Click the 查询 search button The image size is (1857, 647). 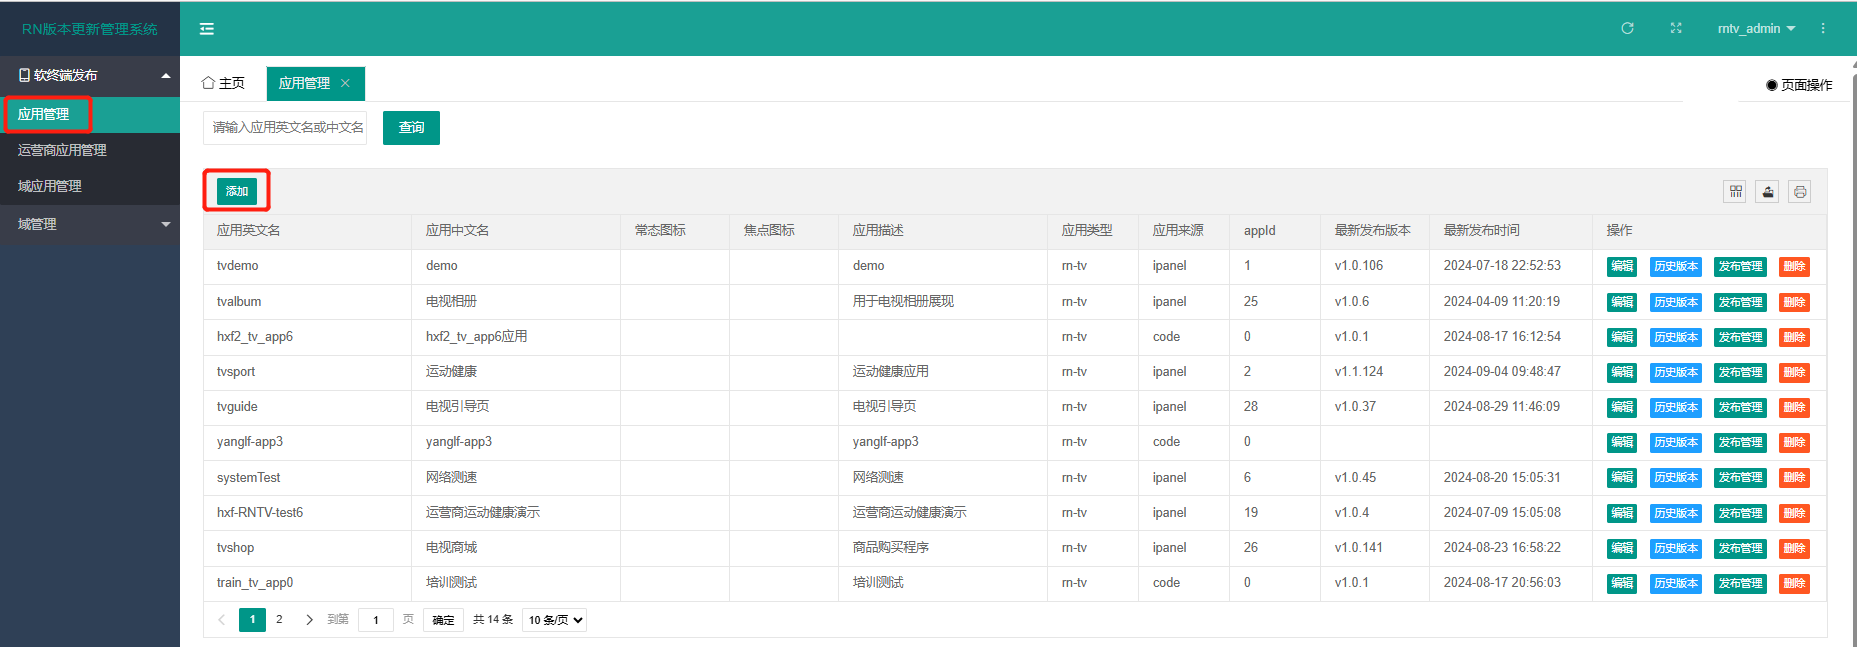[x=411, y=127]
